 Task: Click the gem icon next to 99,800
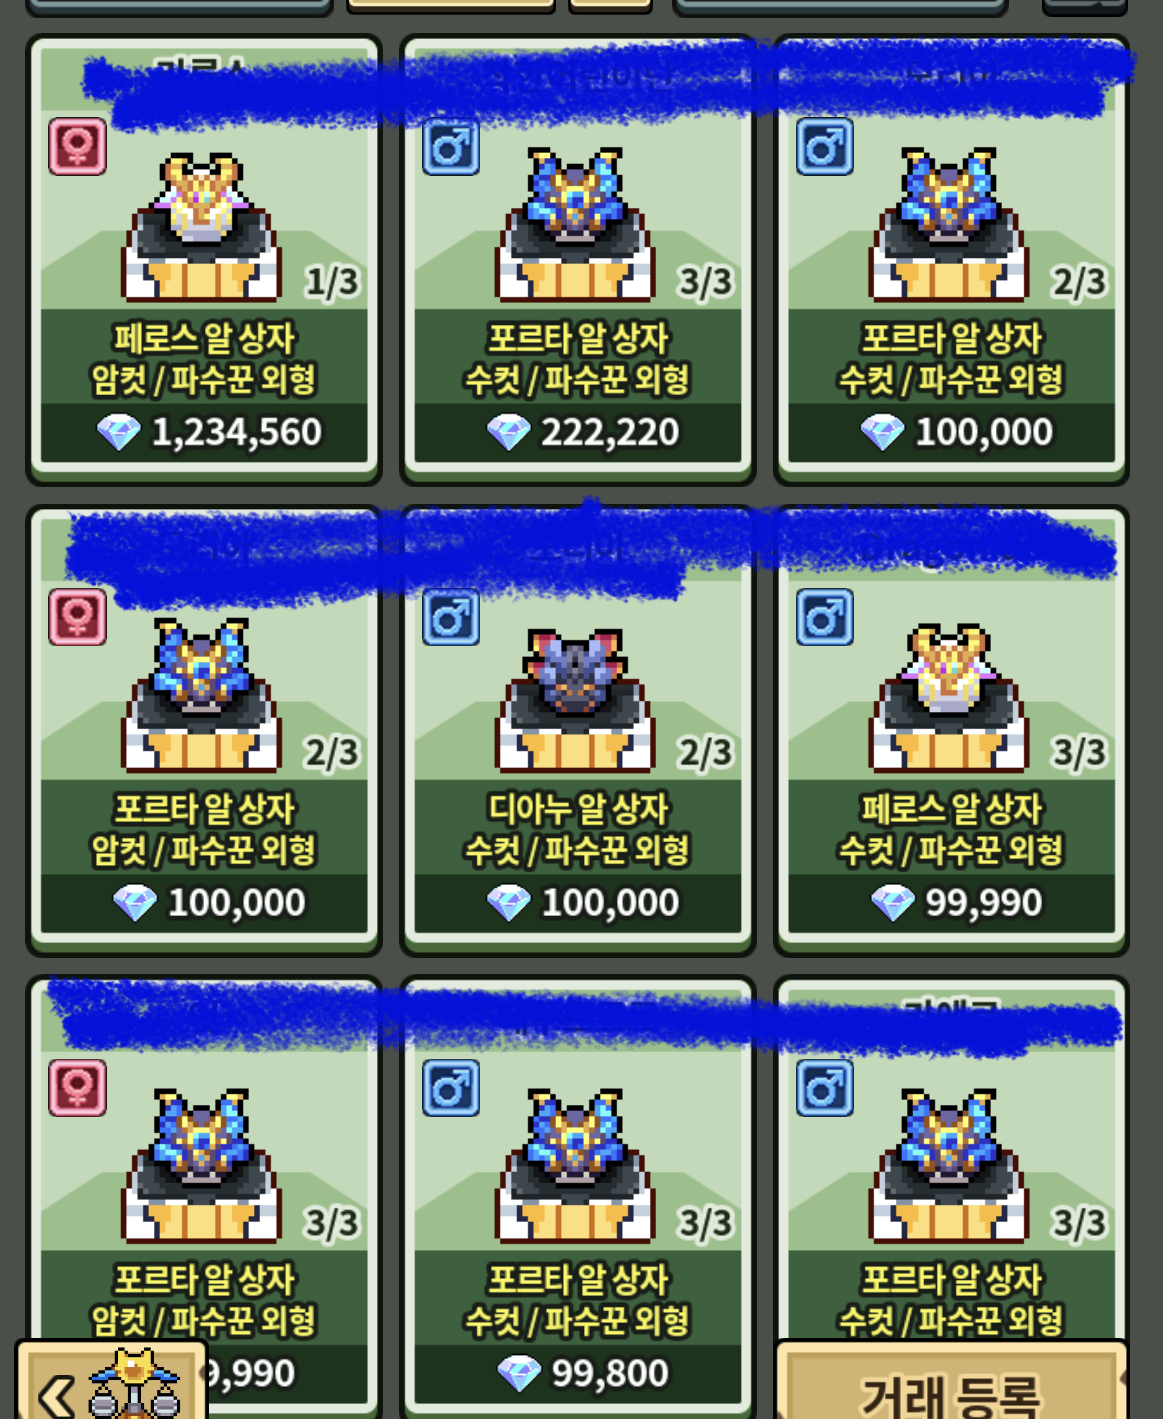pyautogui.click(x=519, y=1373)
